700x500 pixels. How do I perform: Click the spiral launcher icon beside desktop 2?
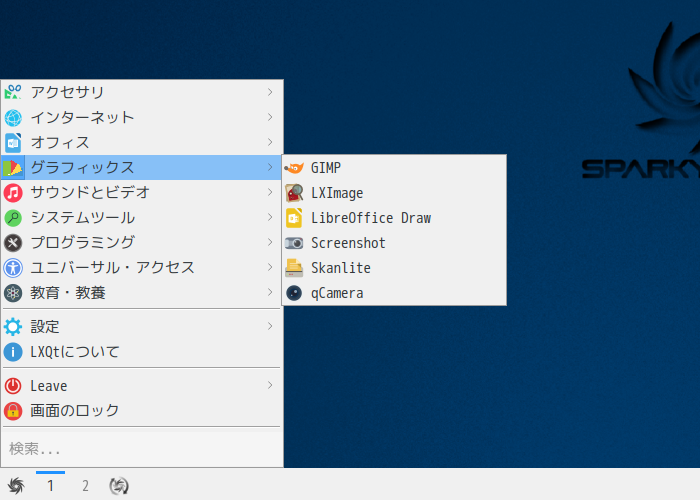click(x=119, y=485)
